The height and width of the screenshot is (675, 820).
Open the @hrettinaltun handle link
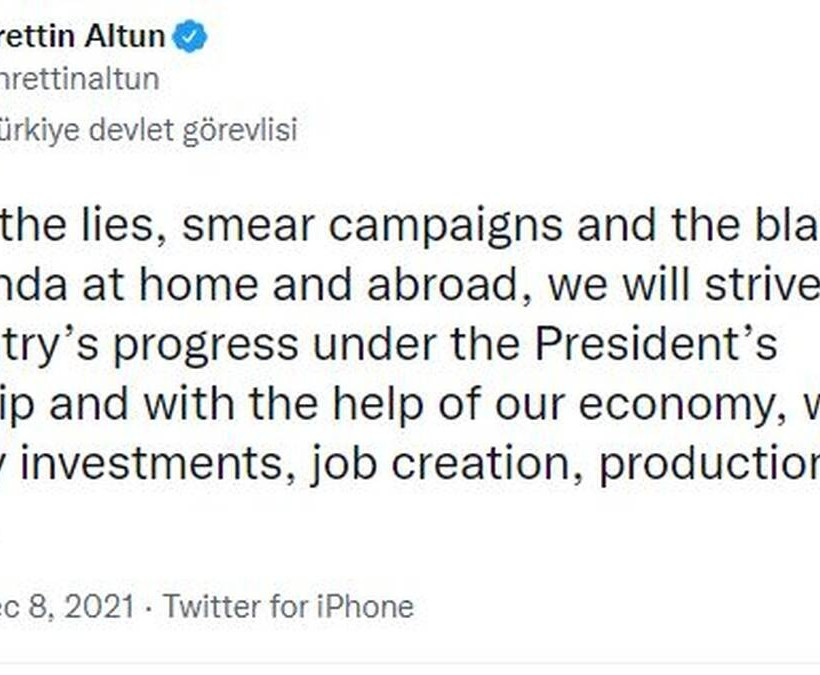pyautogui.click(x=79, y=79)
